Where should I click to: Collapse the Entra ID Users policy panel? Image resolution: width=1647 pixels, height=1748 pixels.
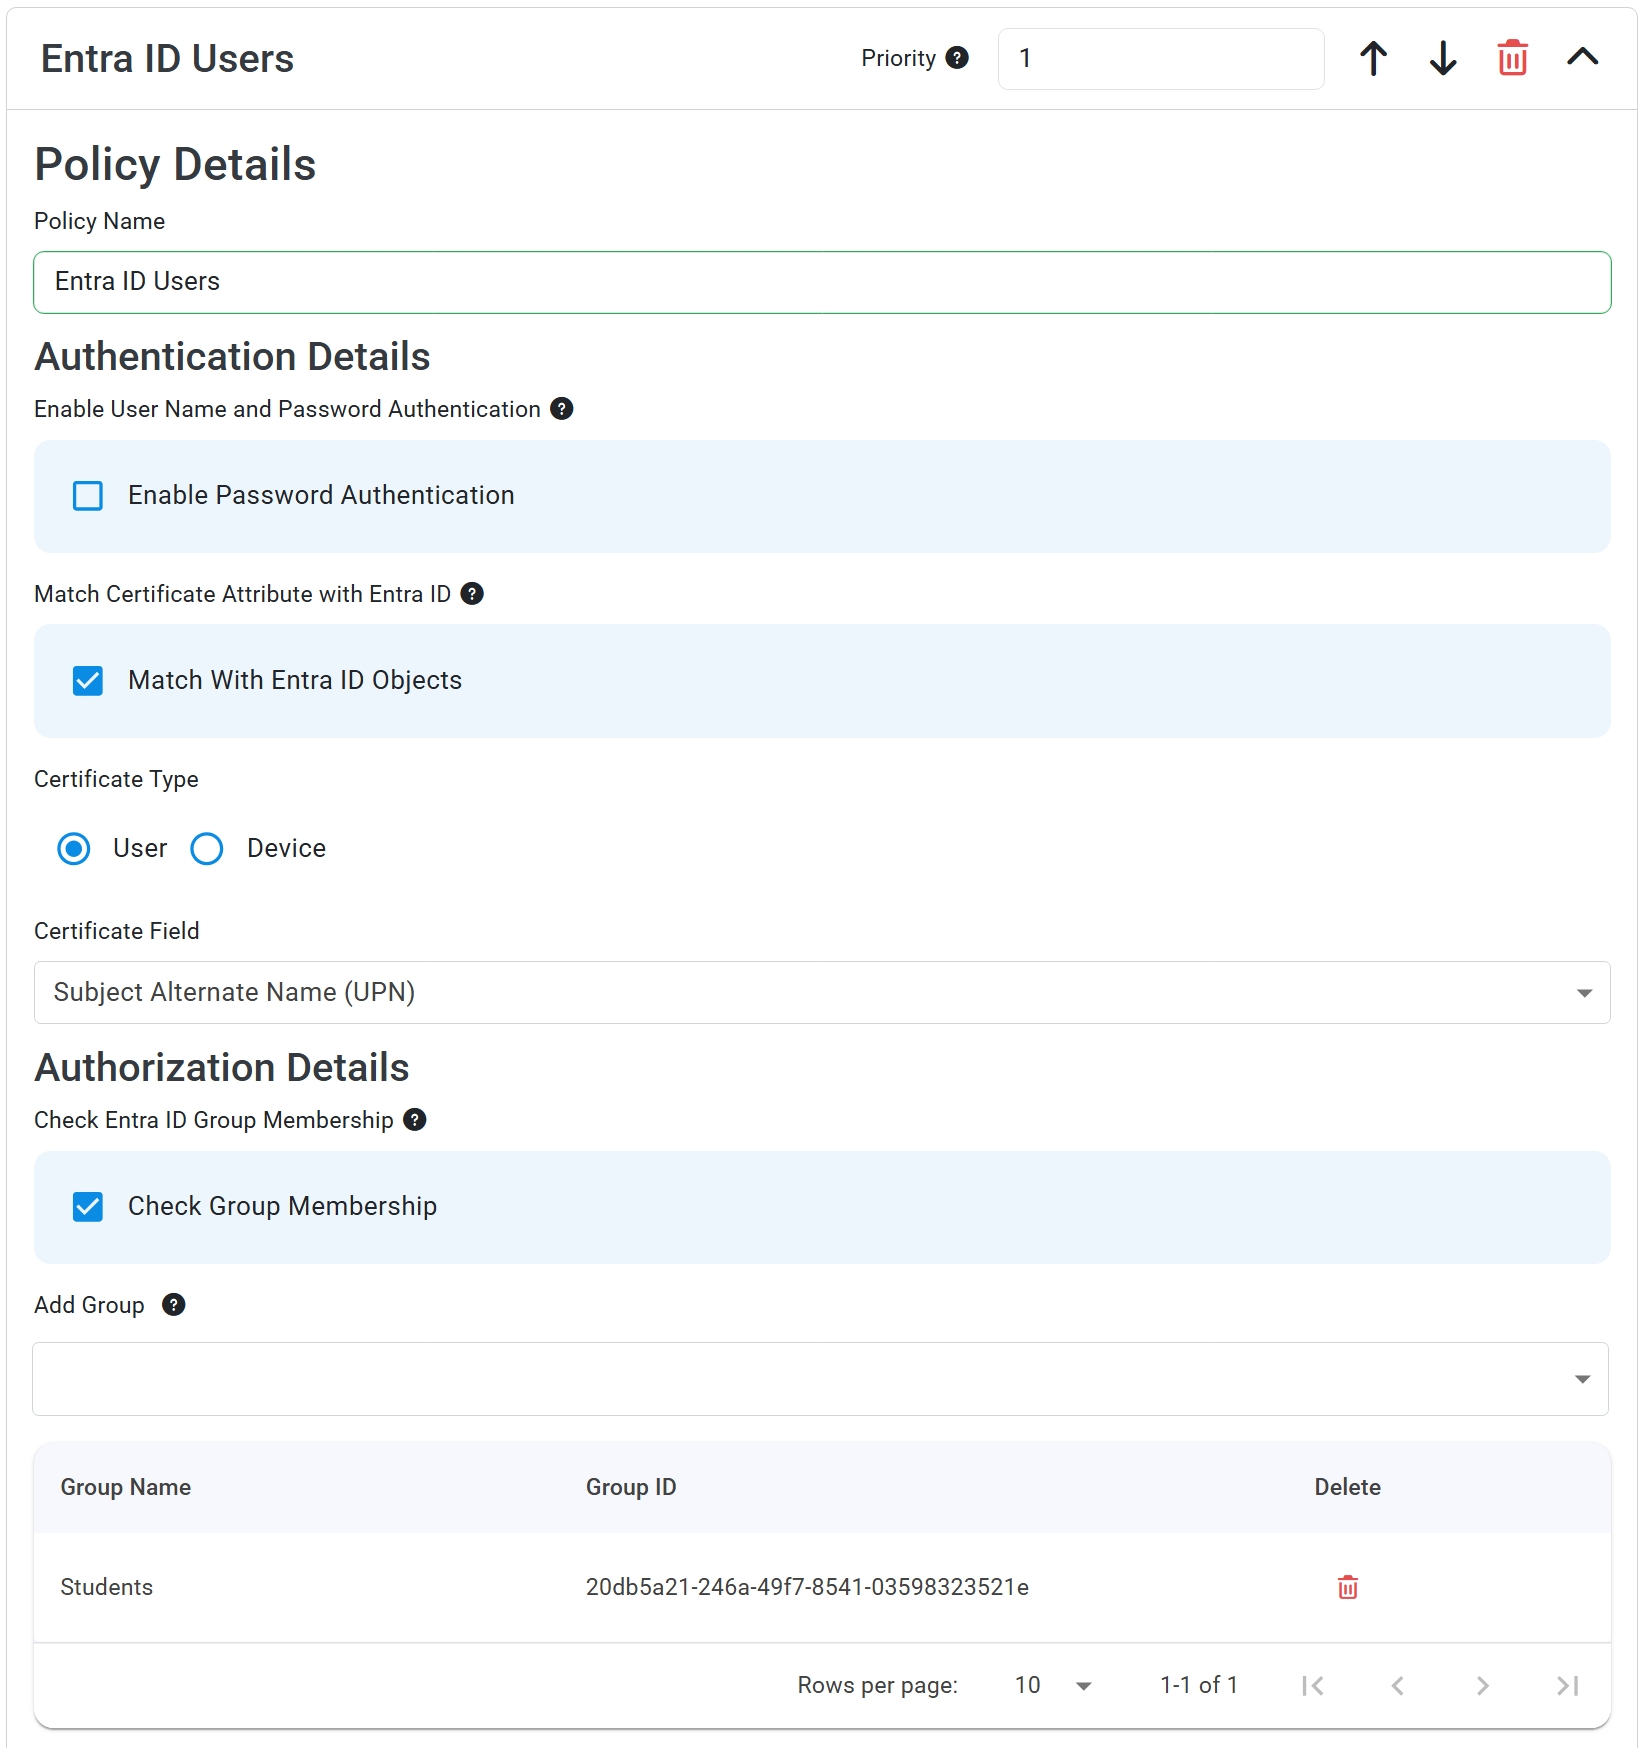[1582, 57]
